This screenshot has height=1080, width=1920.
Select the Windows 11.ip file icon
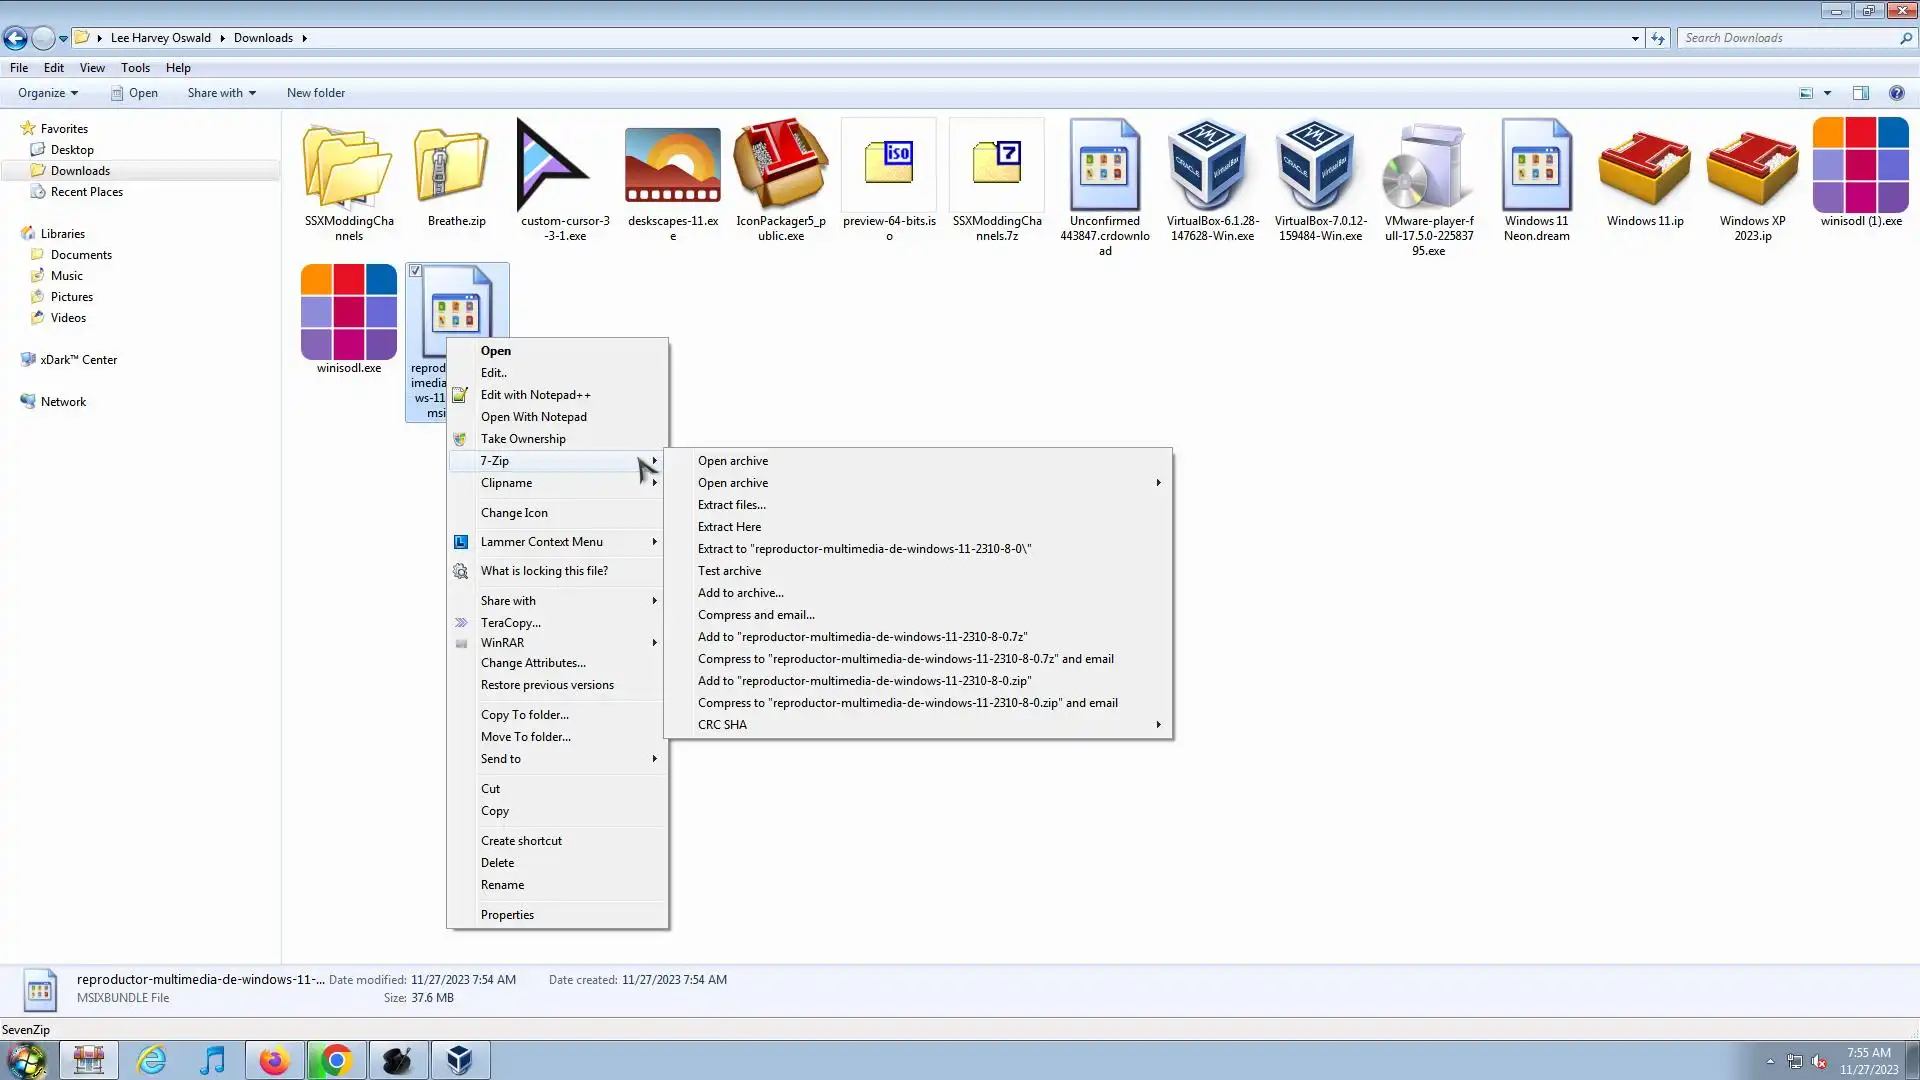pyautogui.click(x=1644, y=166)
